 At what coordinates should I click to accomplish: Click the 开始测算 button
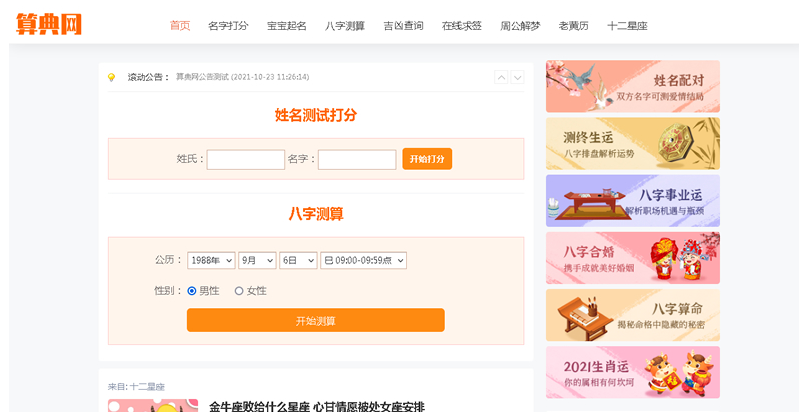click(x=315, y=320)
